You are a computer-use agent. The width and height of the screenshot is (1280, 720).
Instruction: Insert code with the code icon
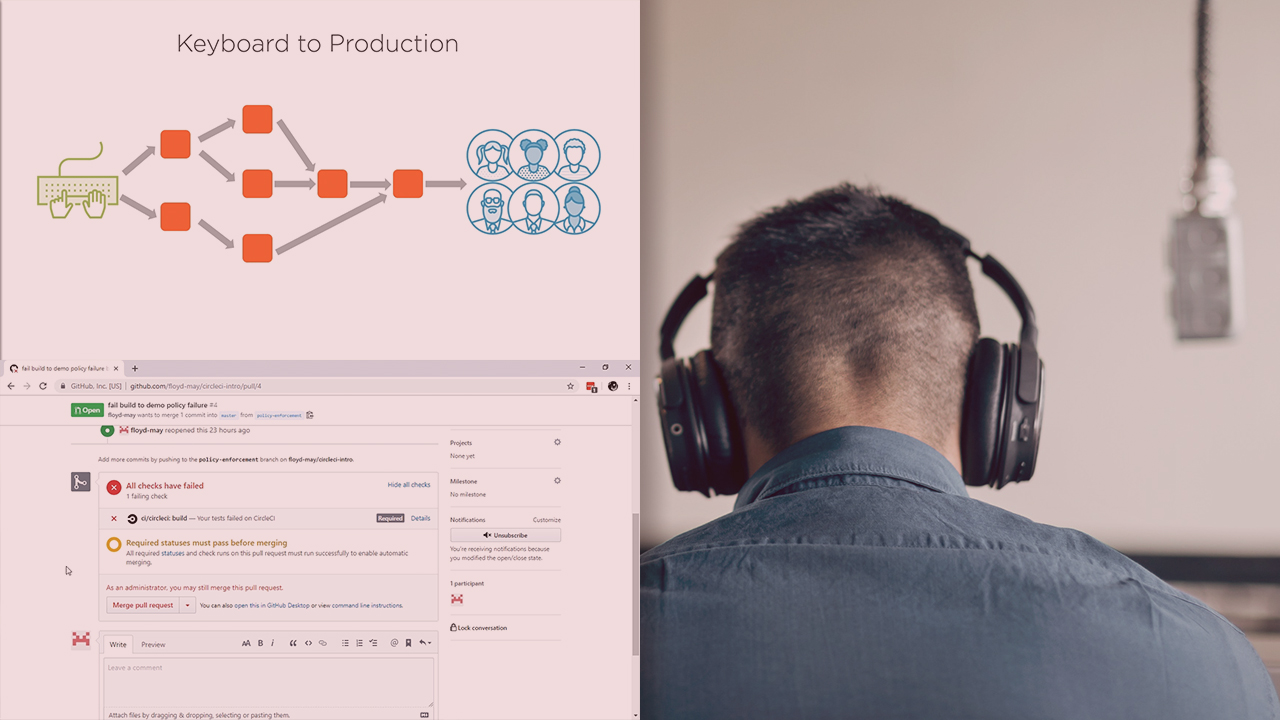tap(308, 643)
